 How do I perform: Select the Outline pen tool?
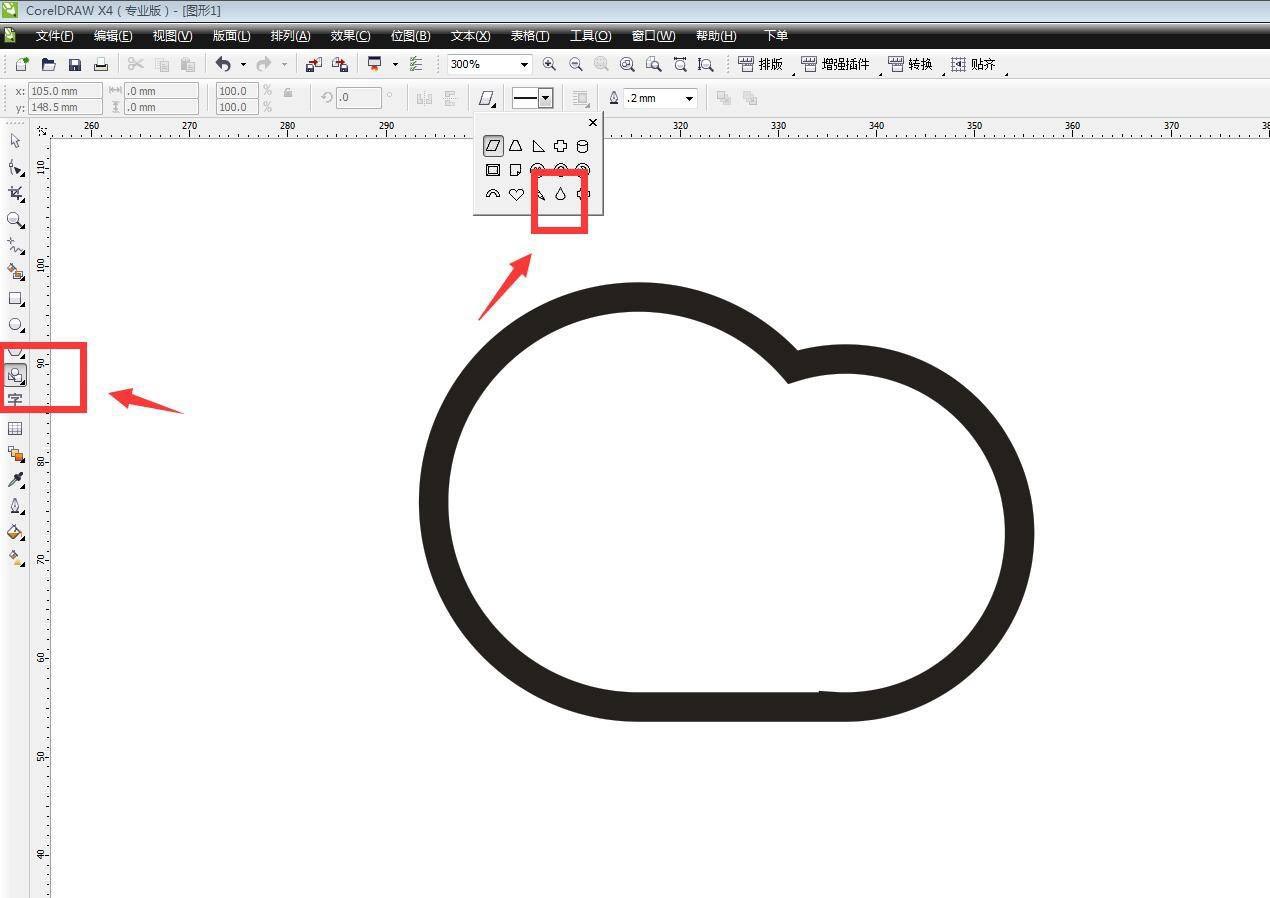click(15, 506)
